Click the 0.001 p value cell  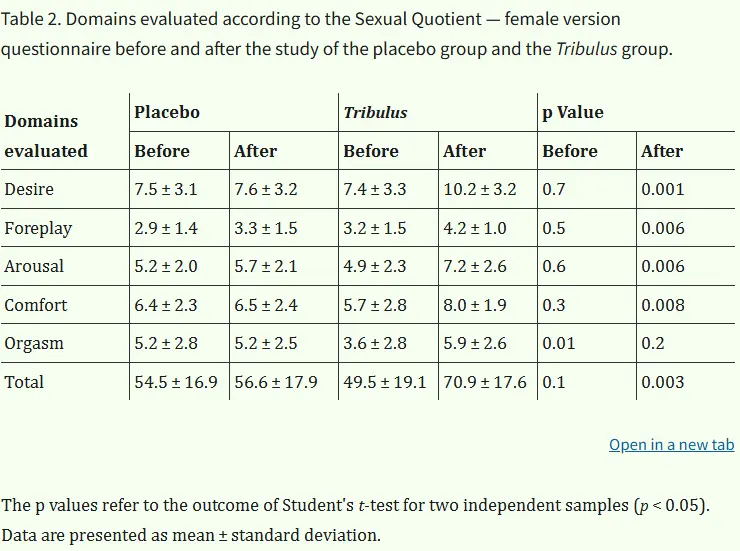[663, 189]
